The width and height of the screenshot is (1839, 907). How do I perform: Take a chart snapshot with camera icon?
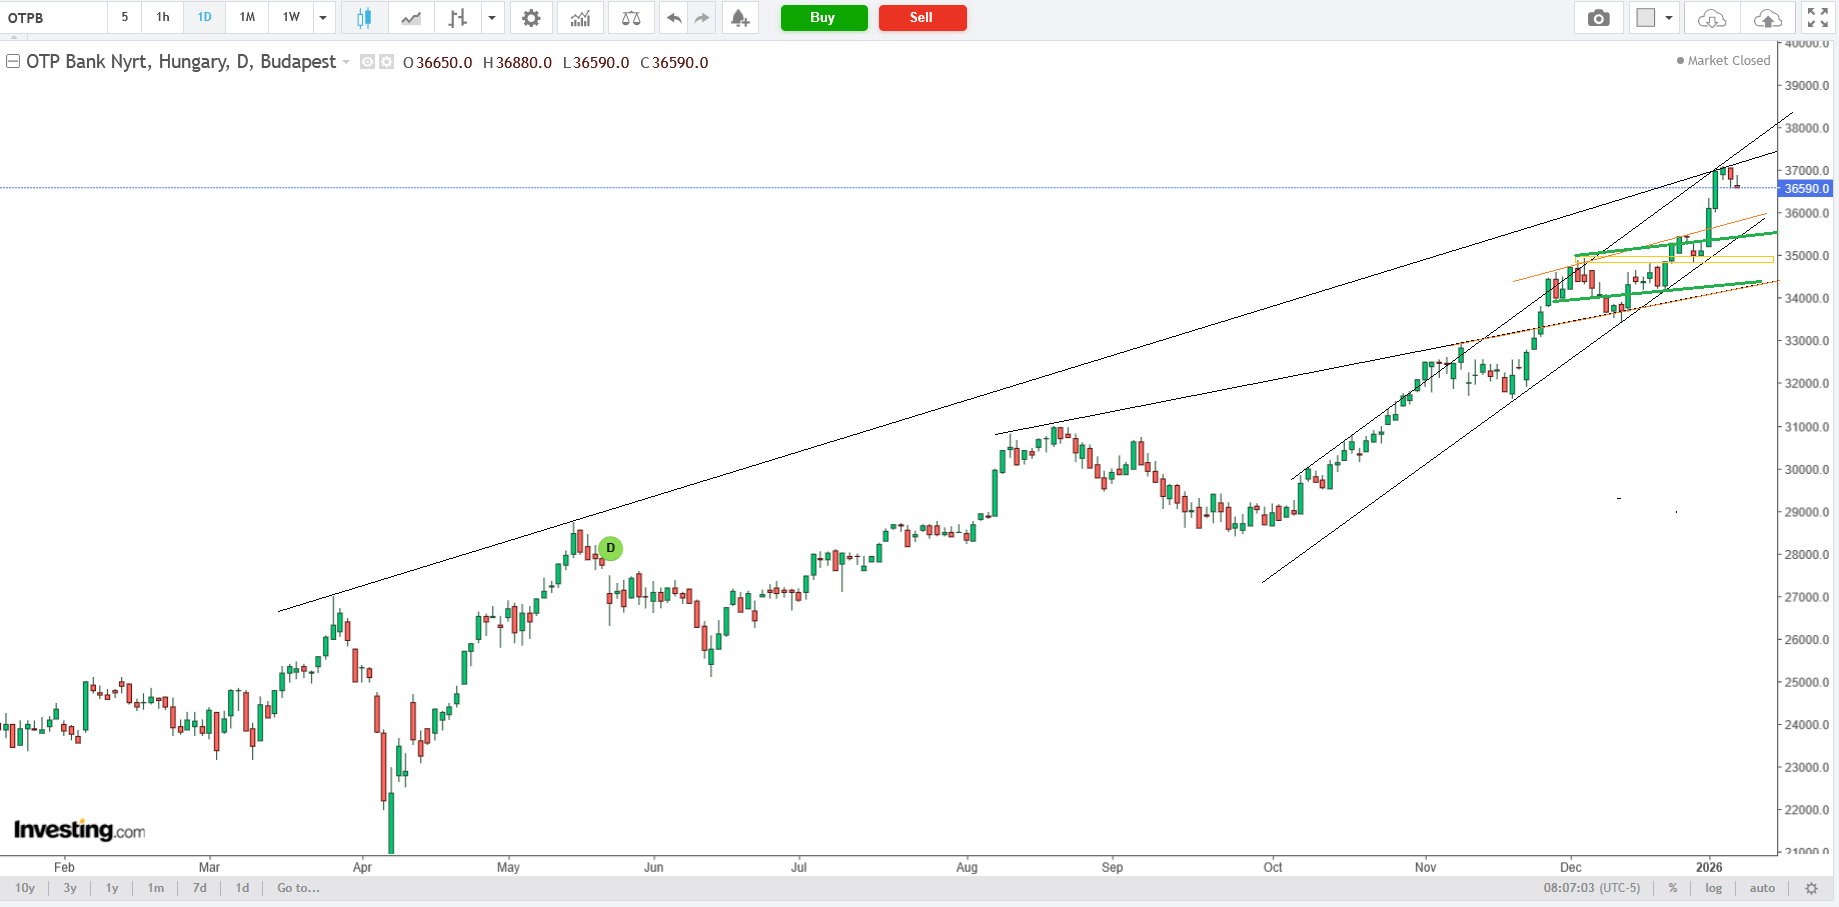1599,18
